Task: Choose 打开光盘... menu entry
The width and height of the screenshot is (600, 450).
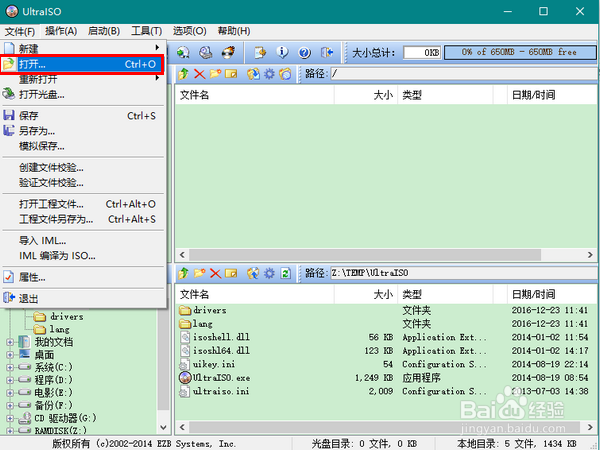Action: 83,95
